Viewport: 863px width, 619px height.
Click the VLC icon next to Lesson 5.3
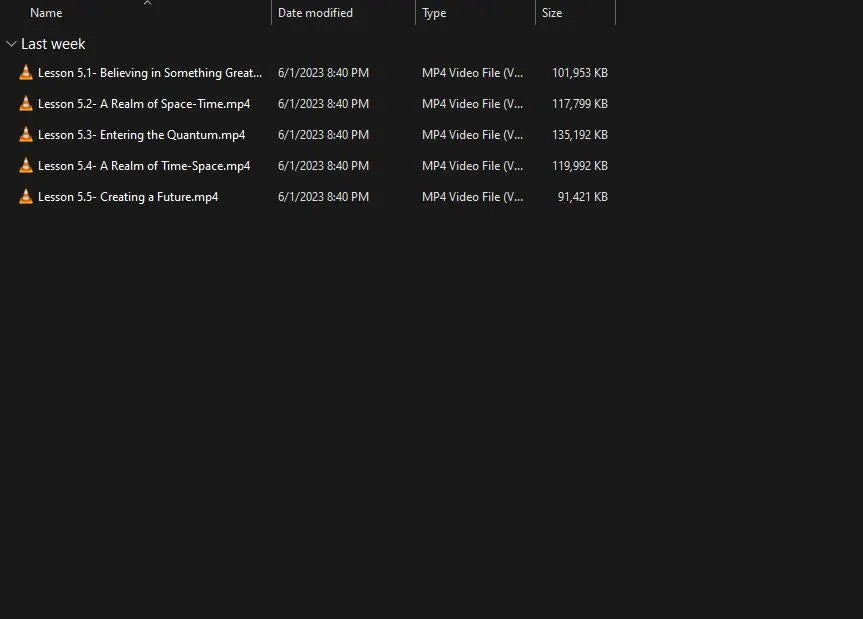click(x=26, y=135)
